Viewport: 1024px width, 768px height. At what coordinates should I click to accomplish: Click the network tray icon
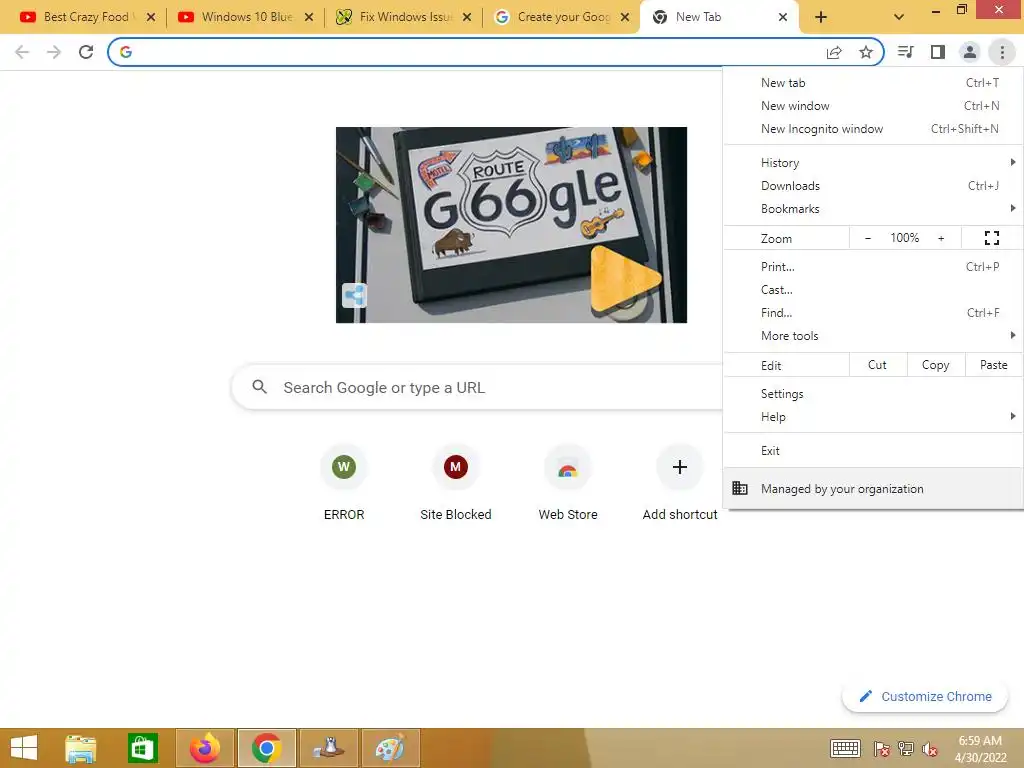coord(905,749)
